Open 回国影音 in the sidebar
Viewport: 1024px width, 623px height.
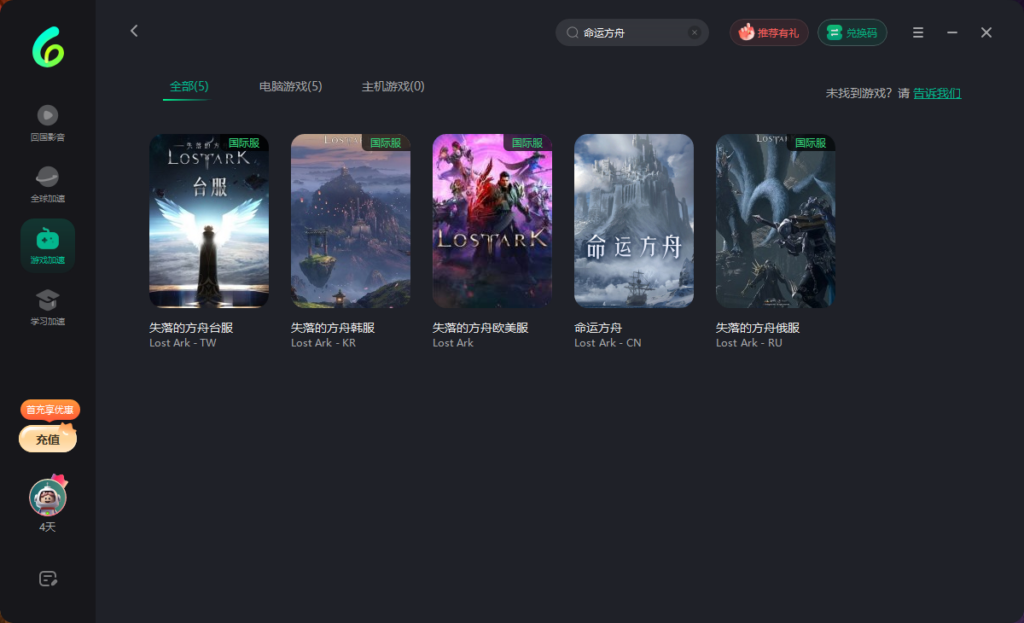tap(47, 116)
